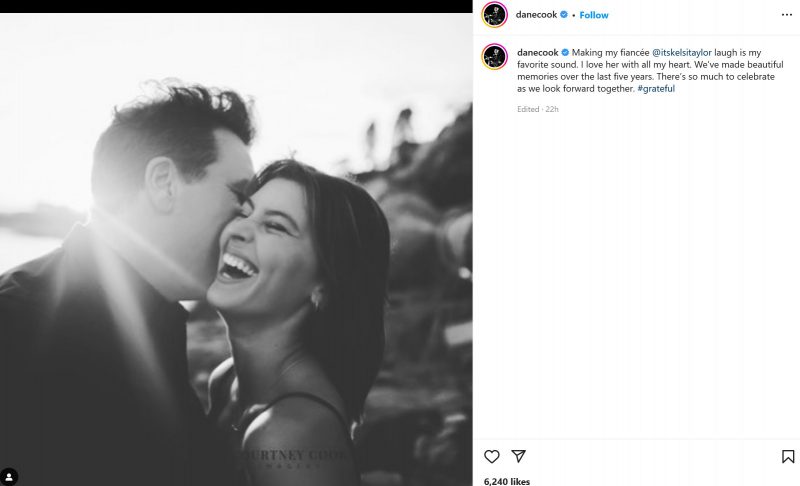This screenshot has width=800, height=486.
Task: Click the Edited label under the caption
Action: 528,109
